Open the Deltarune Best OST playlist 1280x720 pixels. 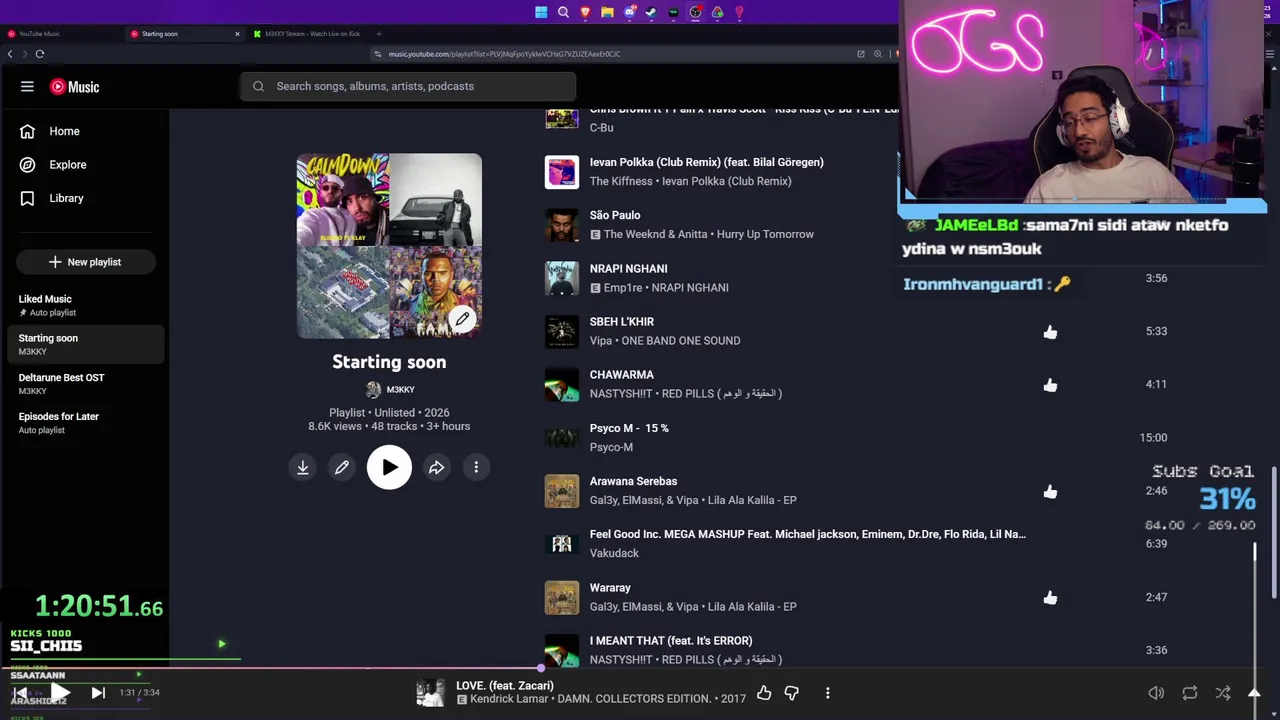pyautogui.click(x=84, y=384)
